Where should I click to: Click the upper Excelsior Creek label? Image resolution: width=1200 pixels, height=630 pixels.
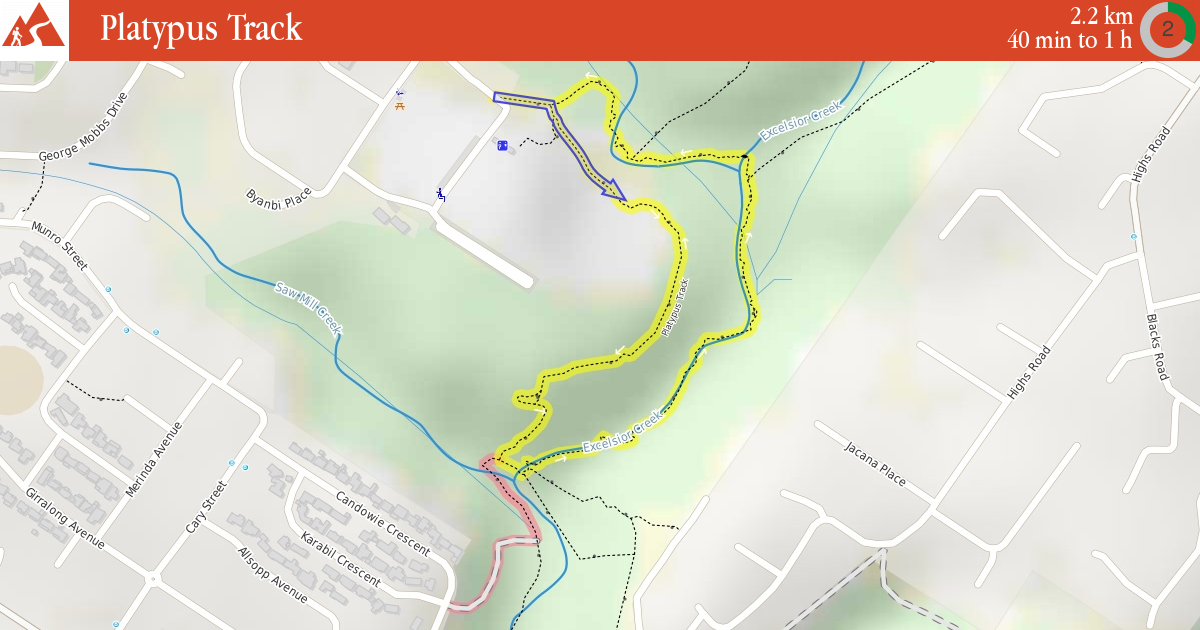[802, 121]
